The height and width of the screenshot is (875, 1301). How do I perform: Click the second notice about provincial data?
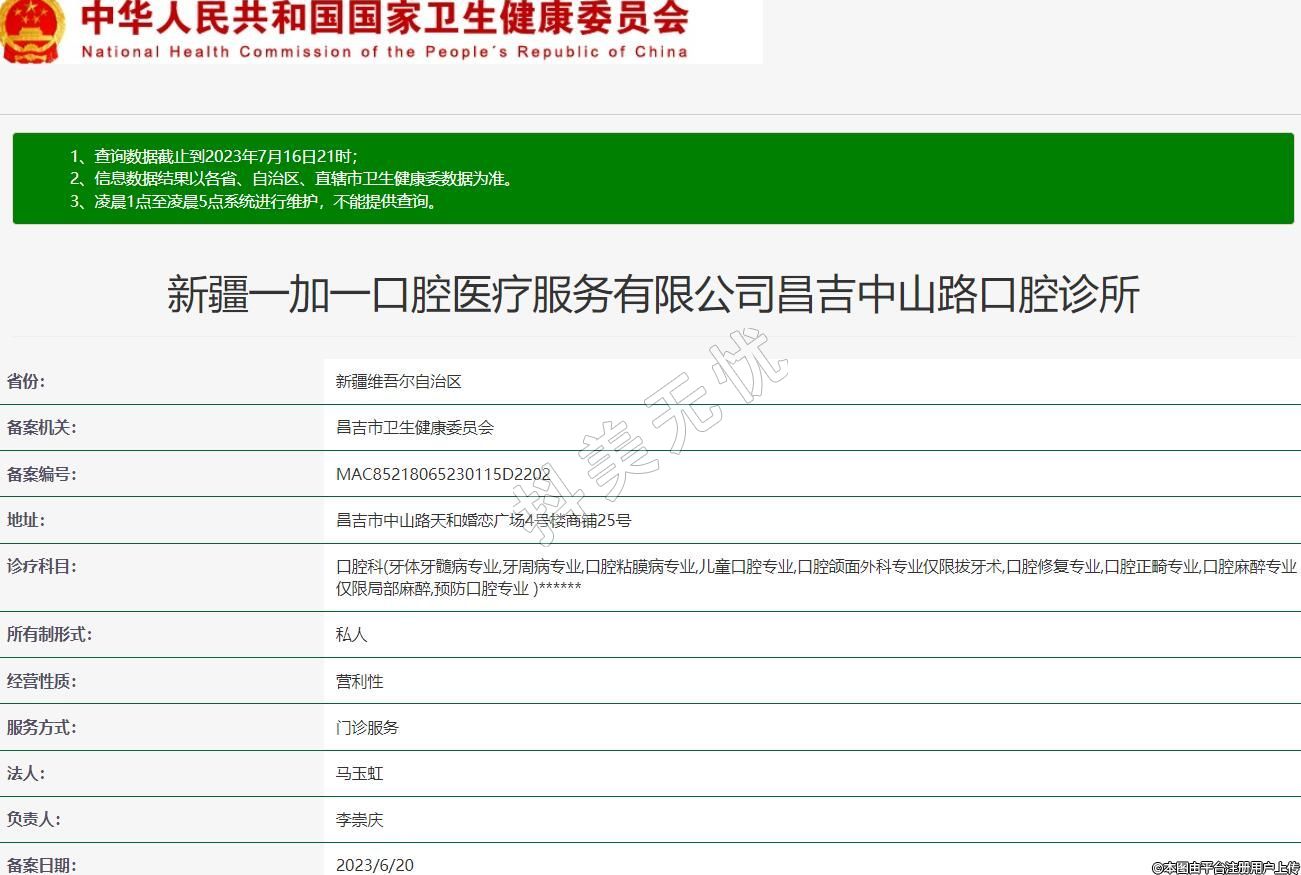[292, 179]
